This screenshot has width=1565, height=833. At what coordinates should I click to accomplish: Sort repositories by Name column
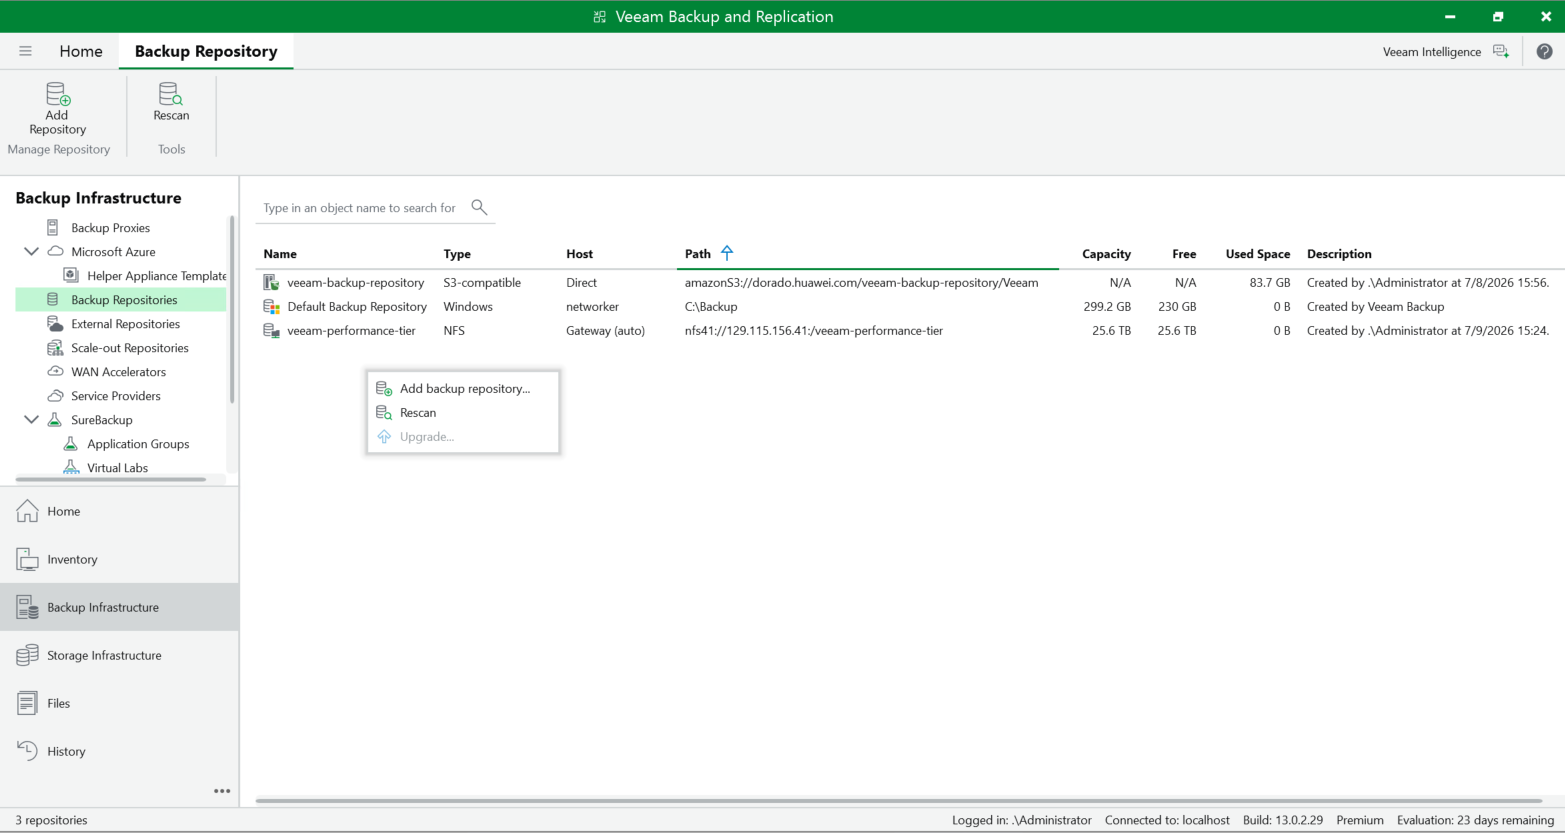(280, 254)
